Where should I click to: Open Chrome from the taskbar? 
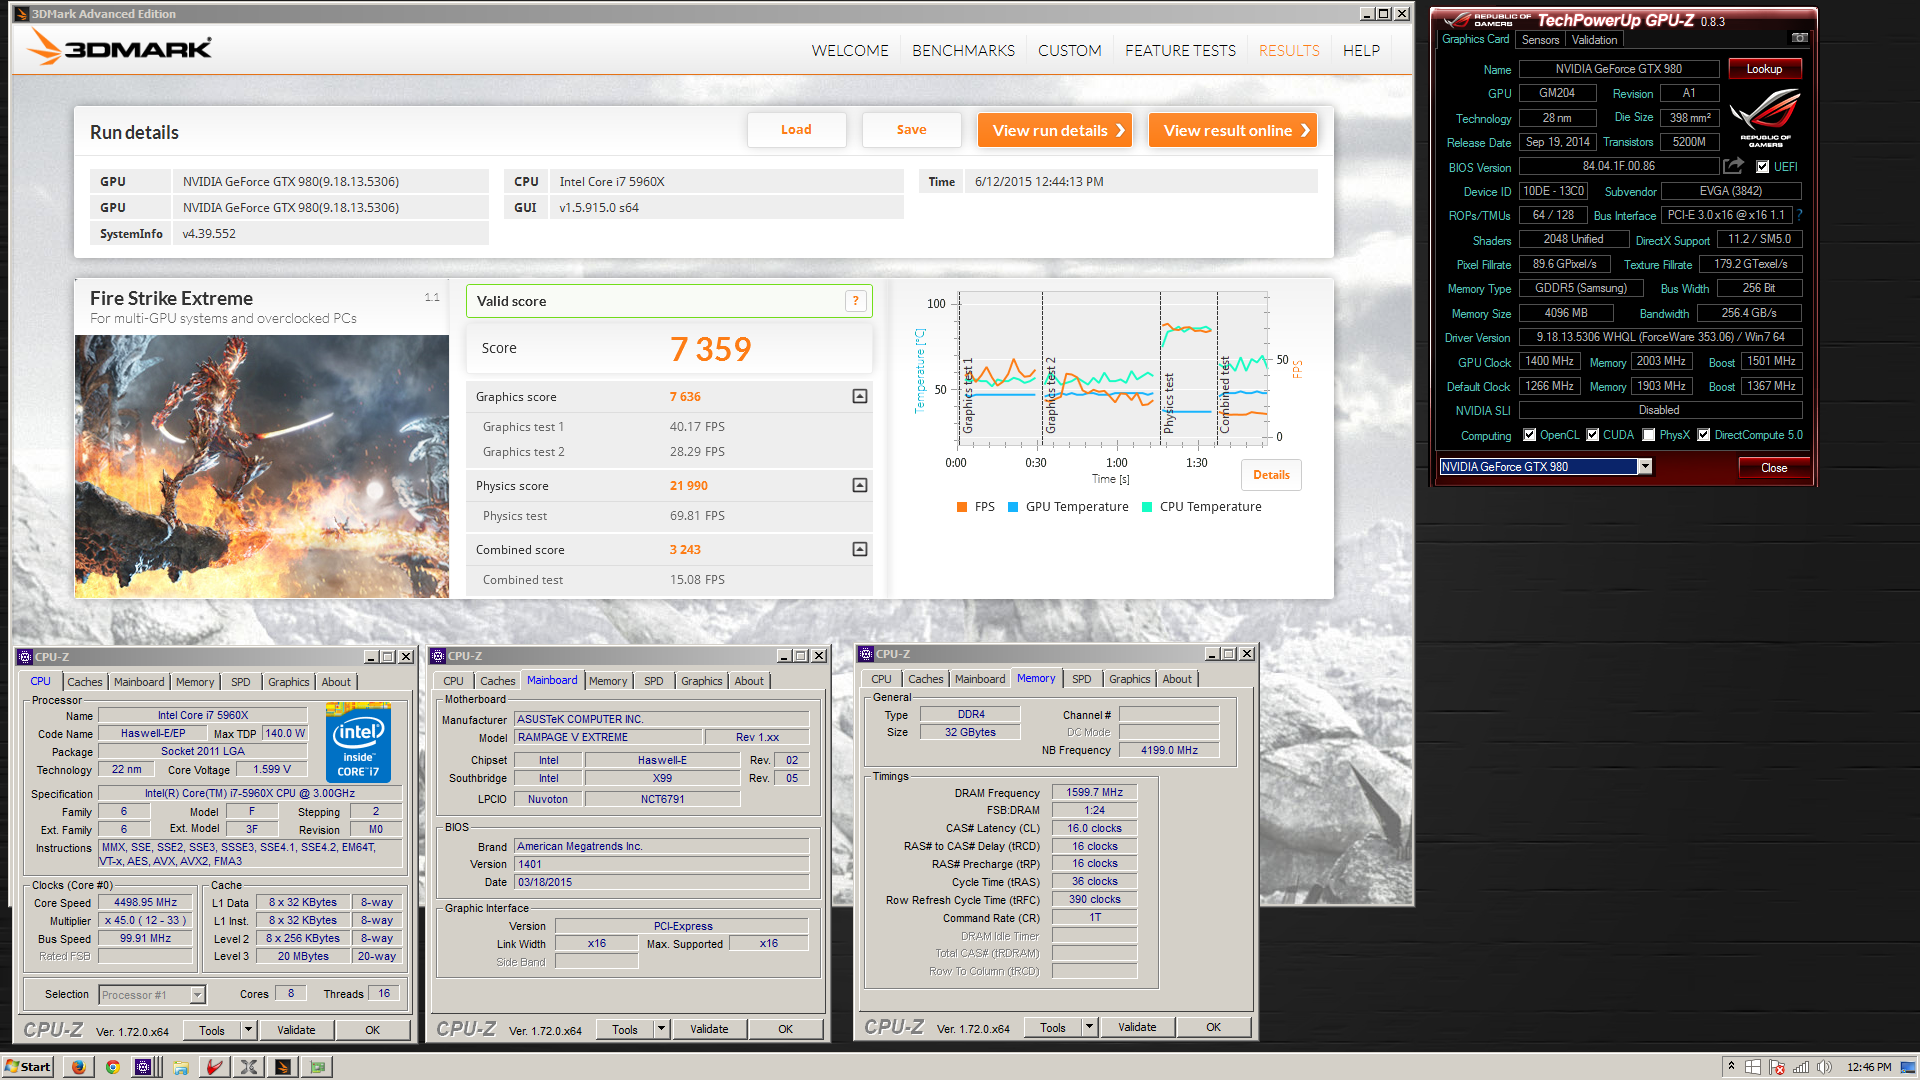[112, 1067]
